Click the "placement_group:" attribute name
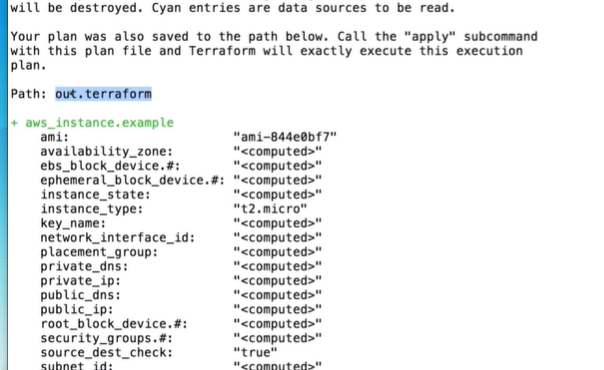The image size is (604, 370). 99,252
